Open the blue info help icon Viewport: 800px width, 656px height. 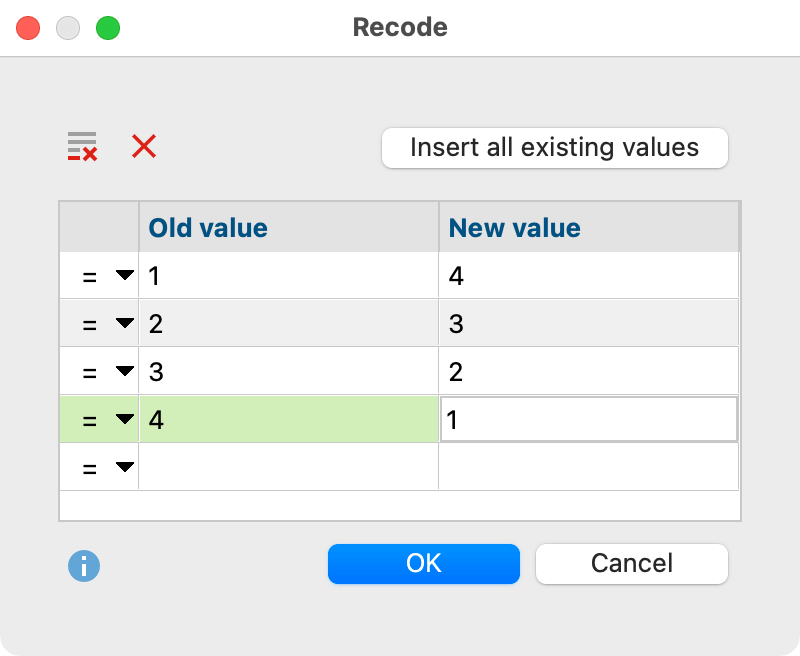84,566
